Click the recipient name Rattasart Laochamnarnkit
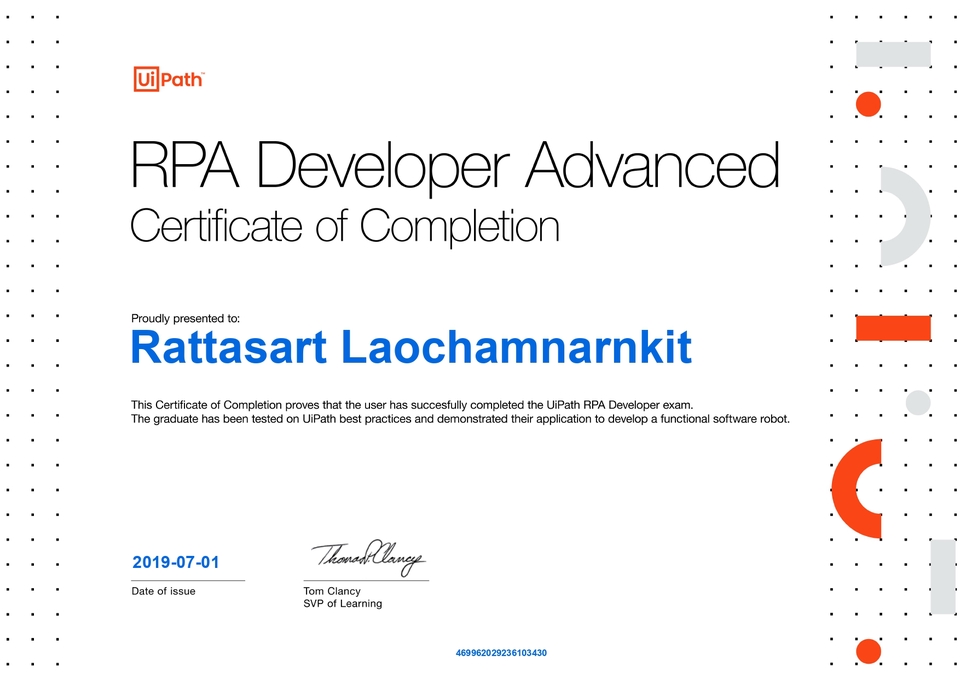Image resolution: width=960 pixels, height=679 pixels. click(411, 347)
